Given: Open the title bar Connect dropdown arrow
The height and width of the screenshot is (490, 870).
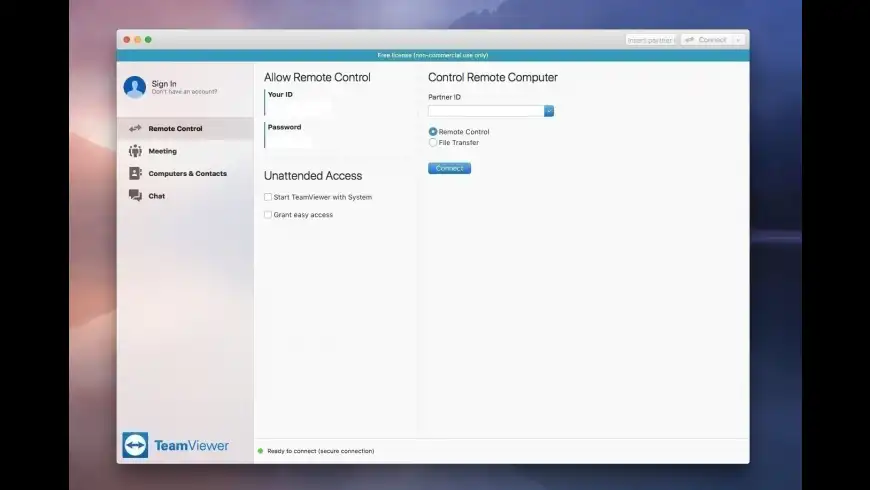Looking at the screenshot, I should [738, 40].
